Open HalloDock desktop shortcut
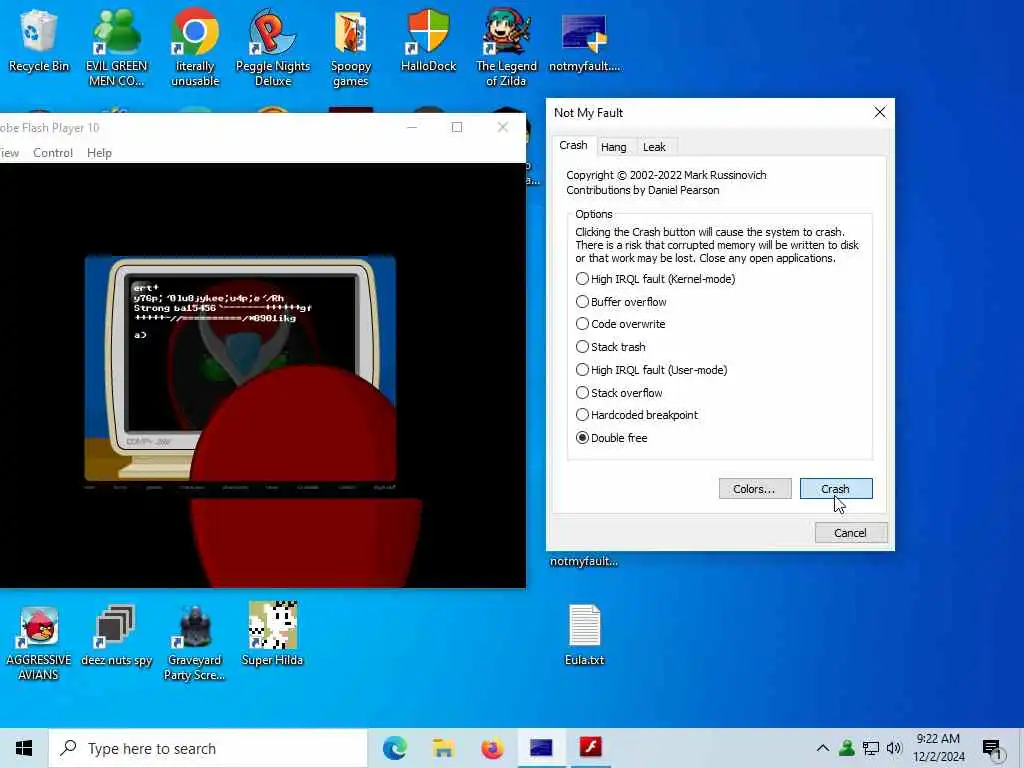Viewport: 1024px width, 768px height. pos(428,40)
